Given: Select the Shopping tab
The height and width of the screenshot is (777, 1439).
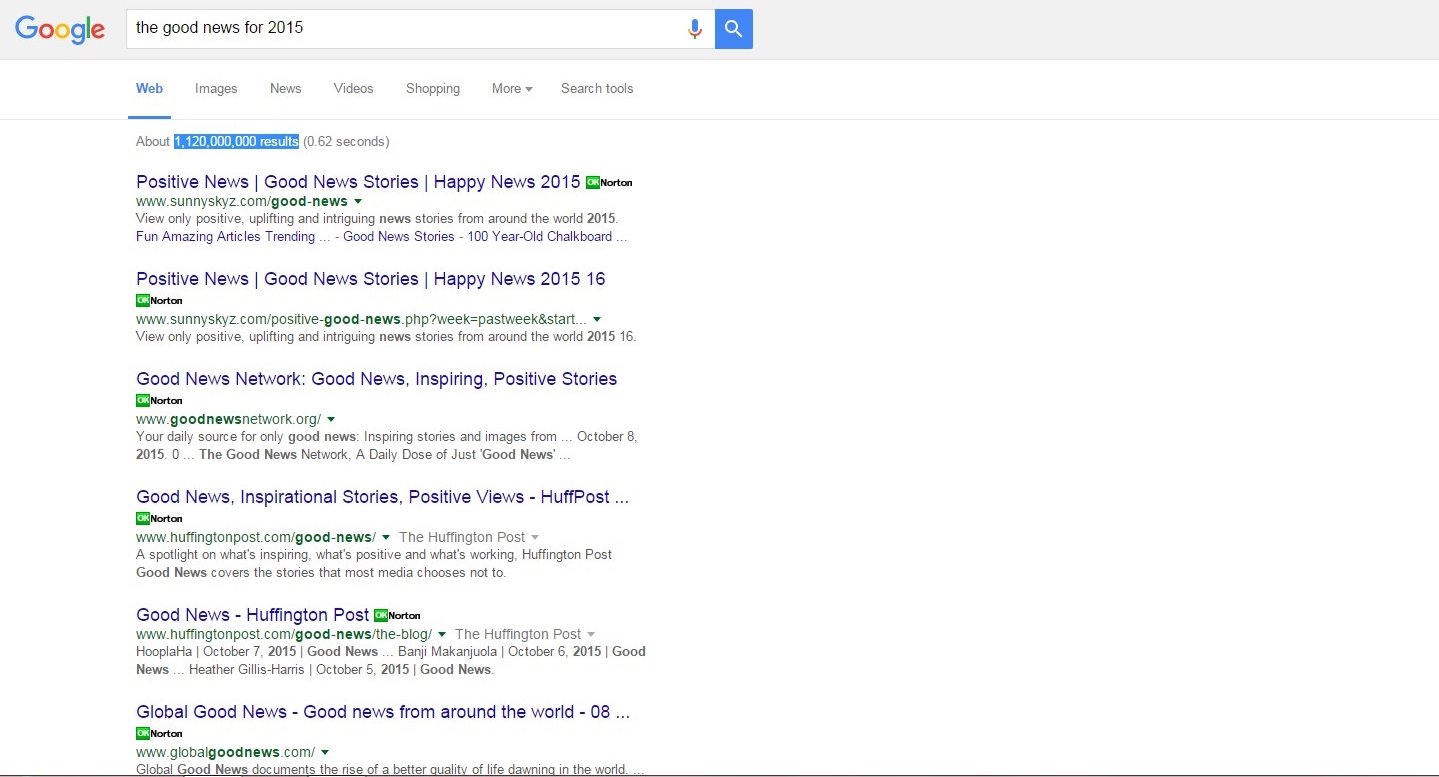Looking at the screenshot, I should click(x=433, y=89).
